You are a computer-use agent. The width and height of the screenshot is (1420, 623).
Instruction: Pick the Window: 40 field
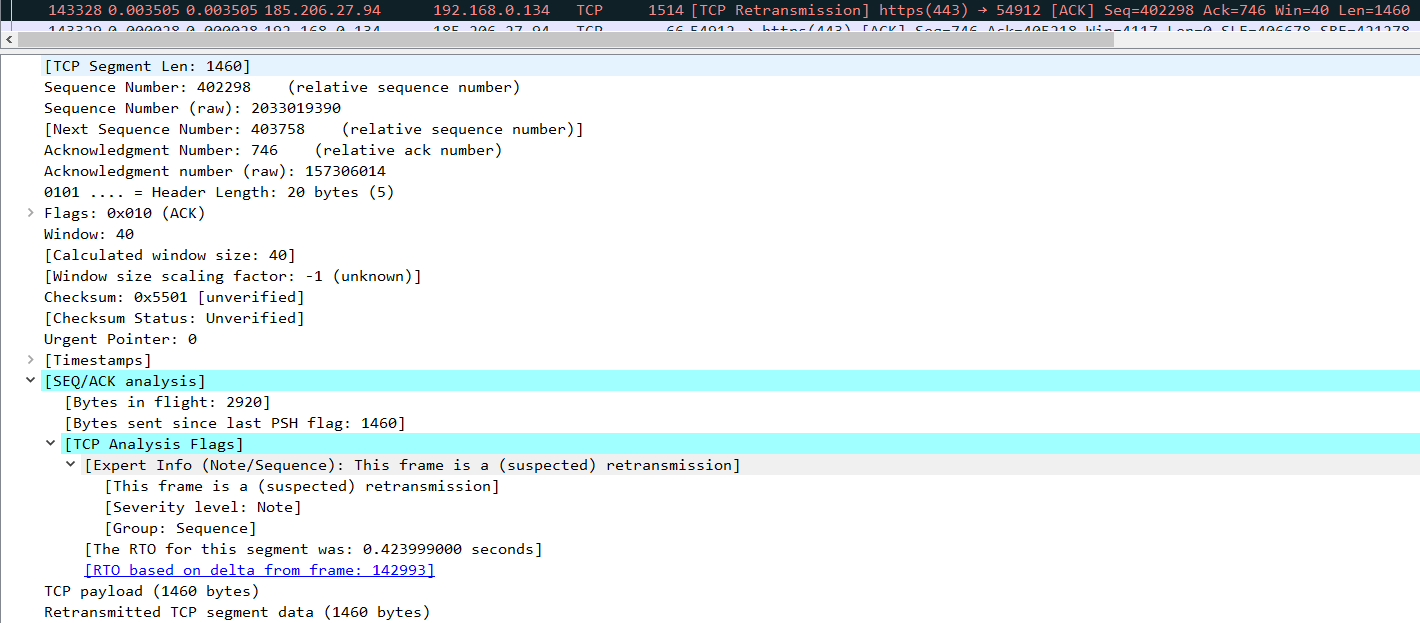[x=88, y=234]
